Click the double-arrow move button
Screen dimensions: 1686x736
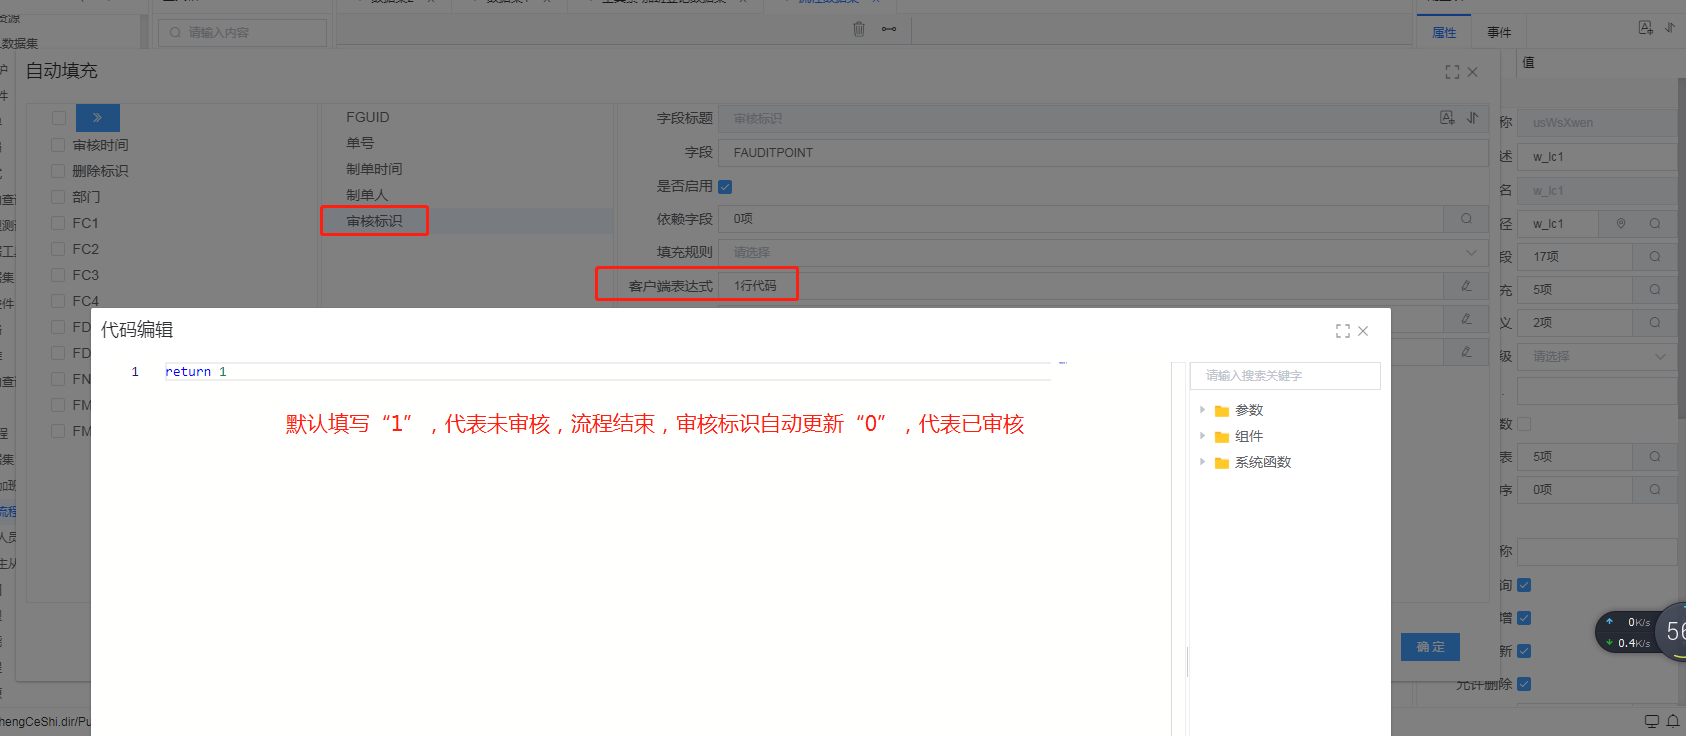(x=97, y=118)
